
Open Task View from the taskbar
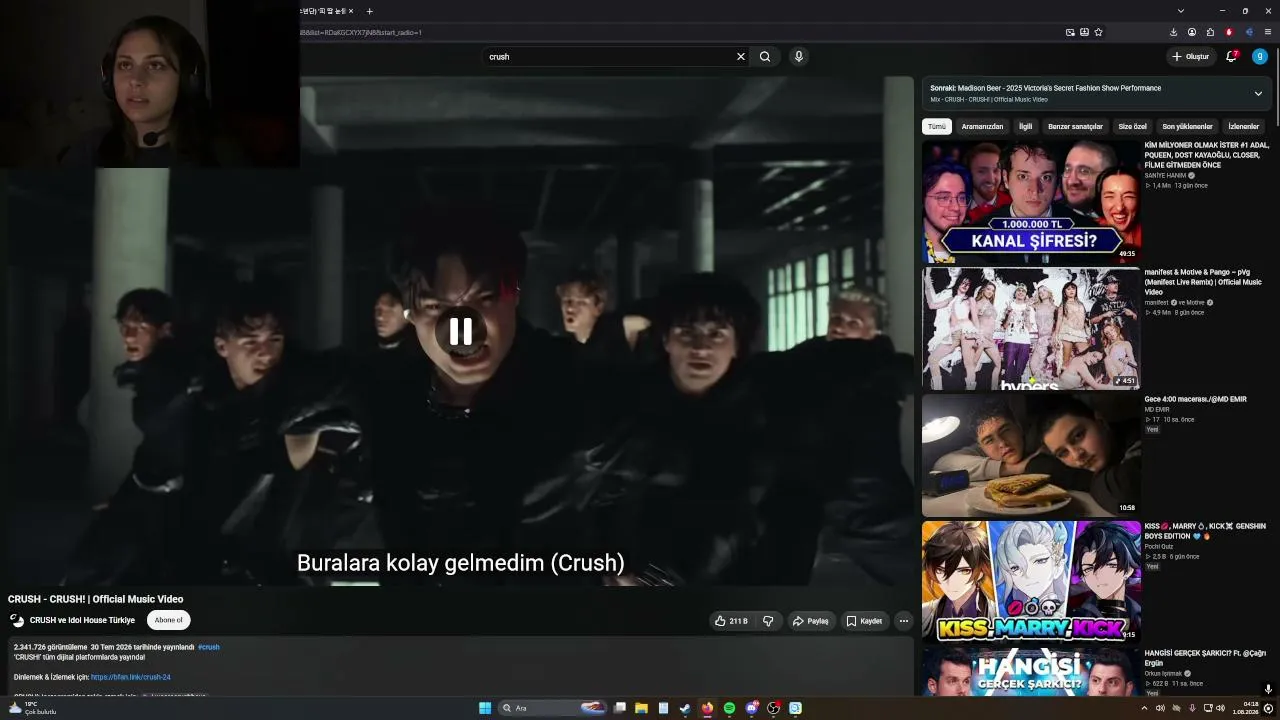pyautogui.click(x=620, y=708)
